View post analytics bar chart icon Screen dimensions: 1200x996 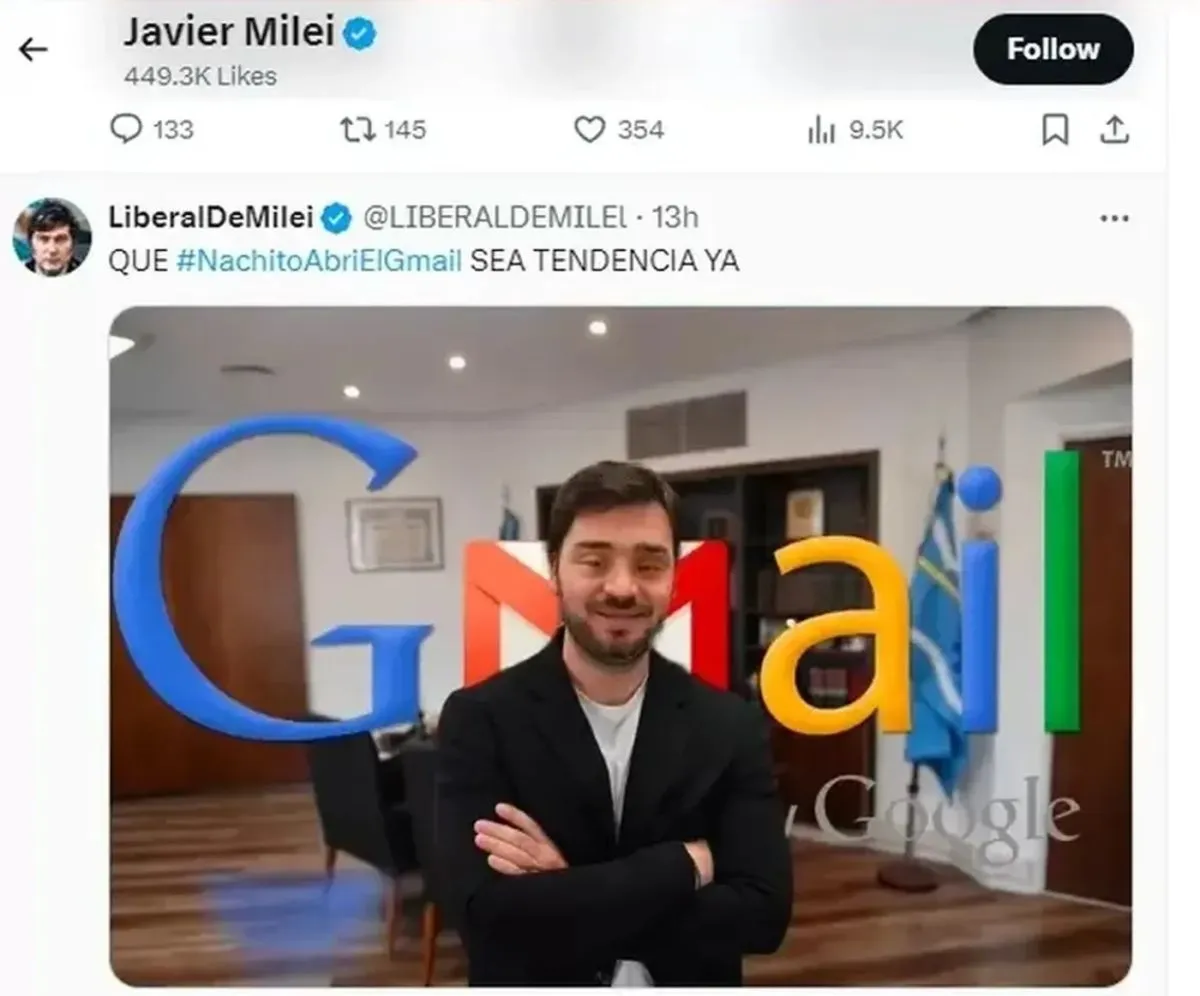click(821, 130)
